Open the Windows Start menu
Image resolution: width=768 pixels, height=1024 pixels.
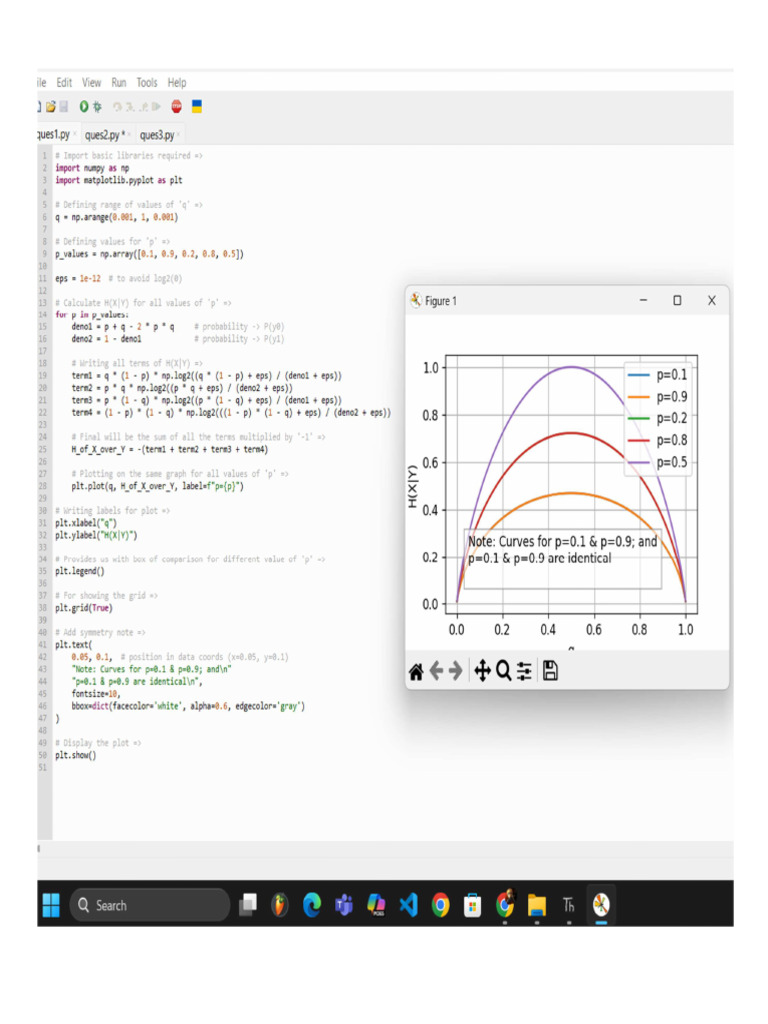pos(51,905)
